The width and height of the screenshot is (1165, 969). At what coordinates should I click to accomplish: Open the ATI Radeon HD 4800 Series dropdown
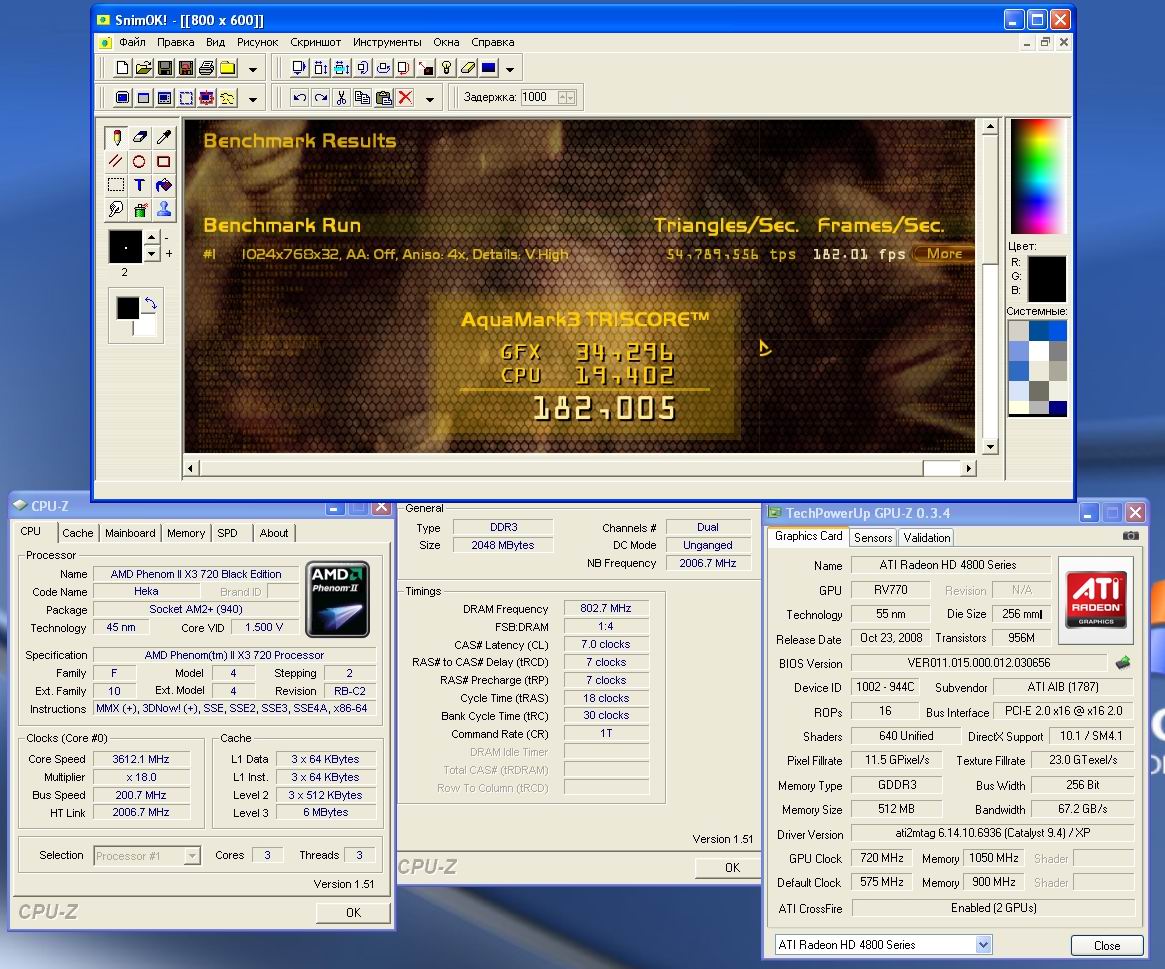pyautogui.click(x=983, y=944)
